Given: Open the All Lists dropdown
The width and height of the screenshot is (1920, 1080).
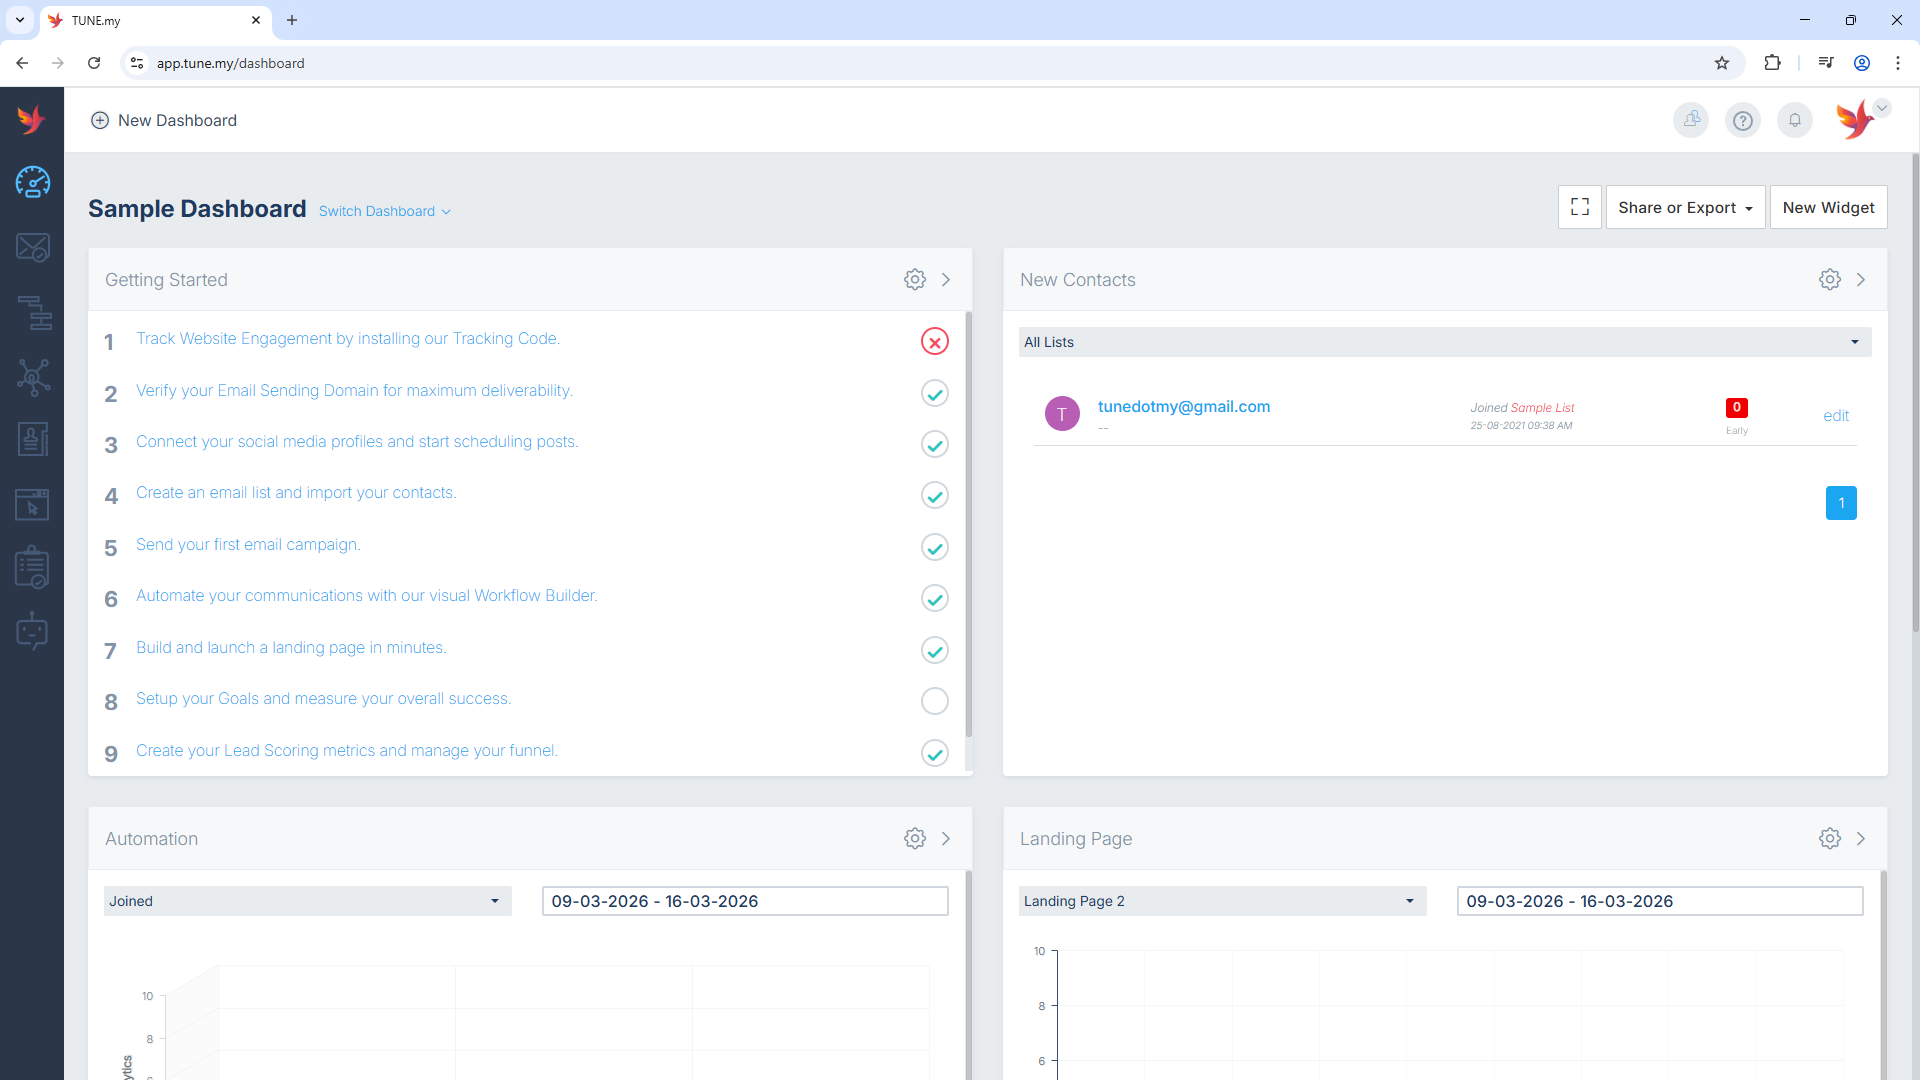Looking at the screenshot, I should 1444,342.
